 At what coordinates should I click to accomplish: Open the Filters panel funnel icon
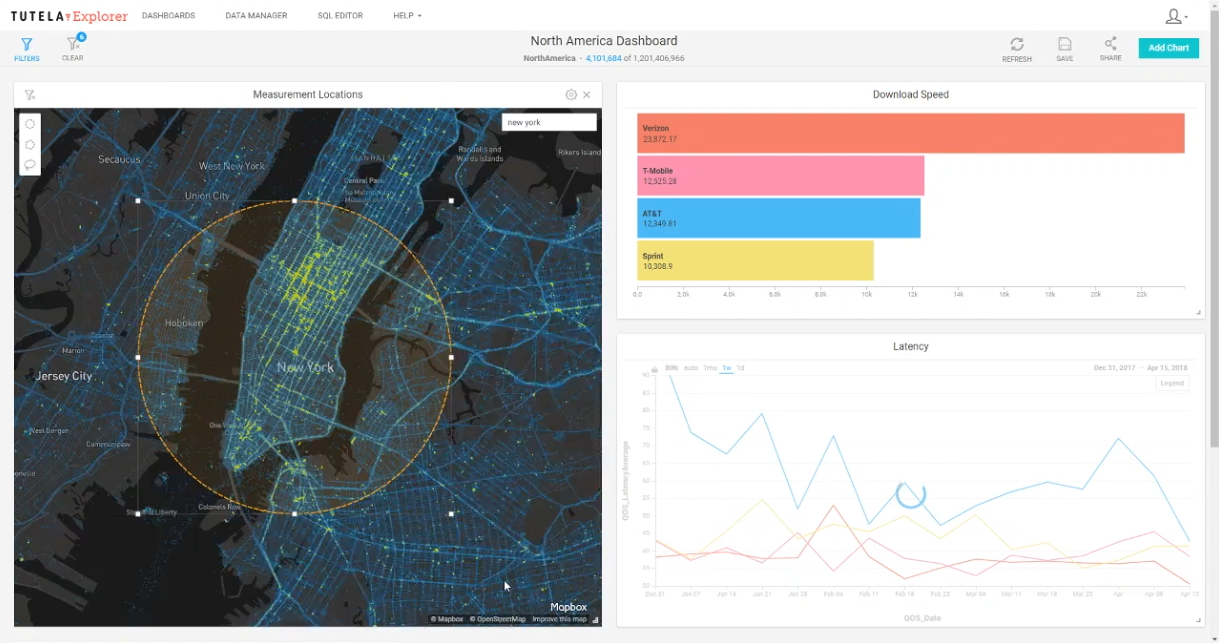(27, 45)
